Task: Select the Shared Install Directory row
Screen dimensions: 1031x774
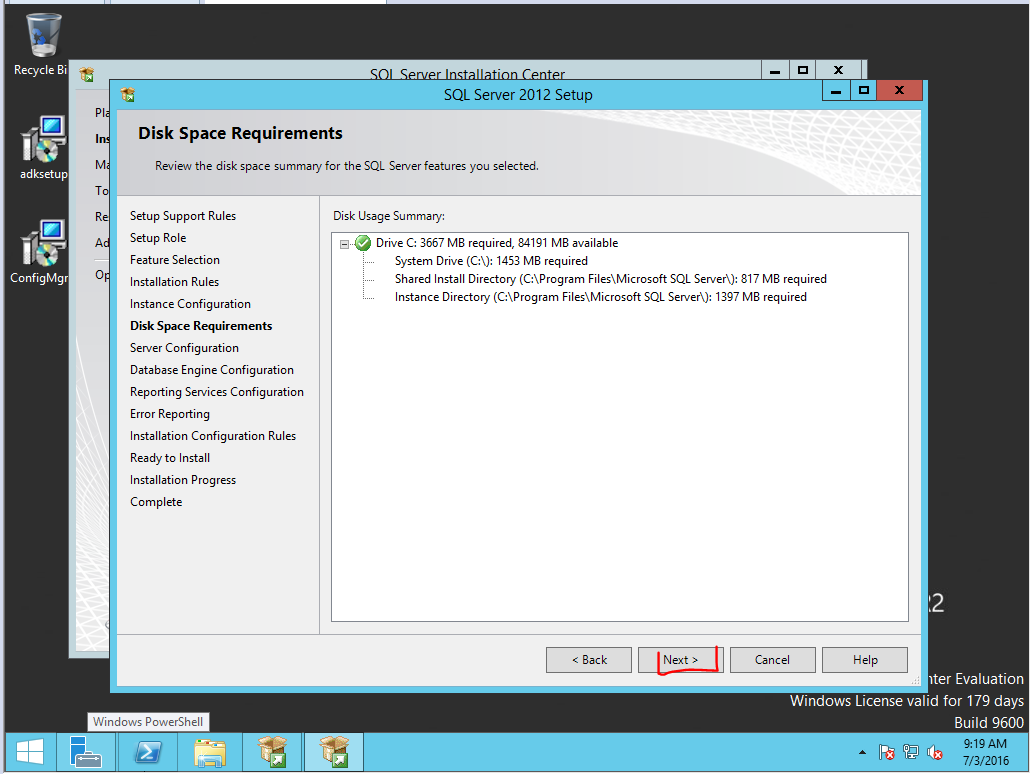Action: [x=611, y=279]
